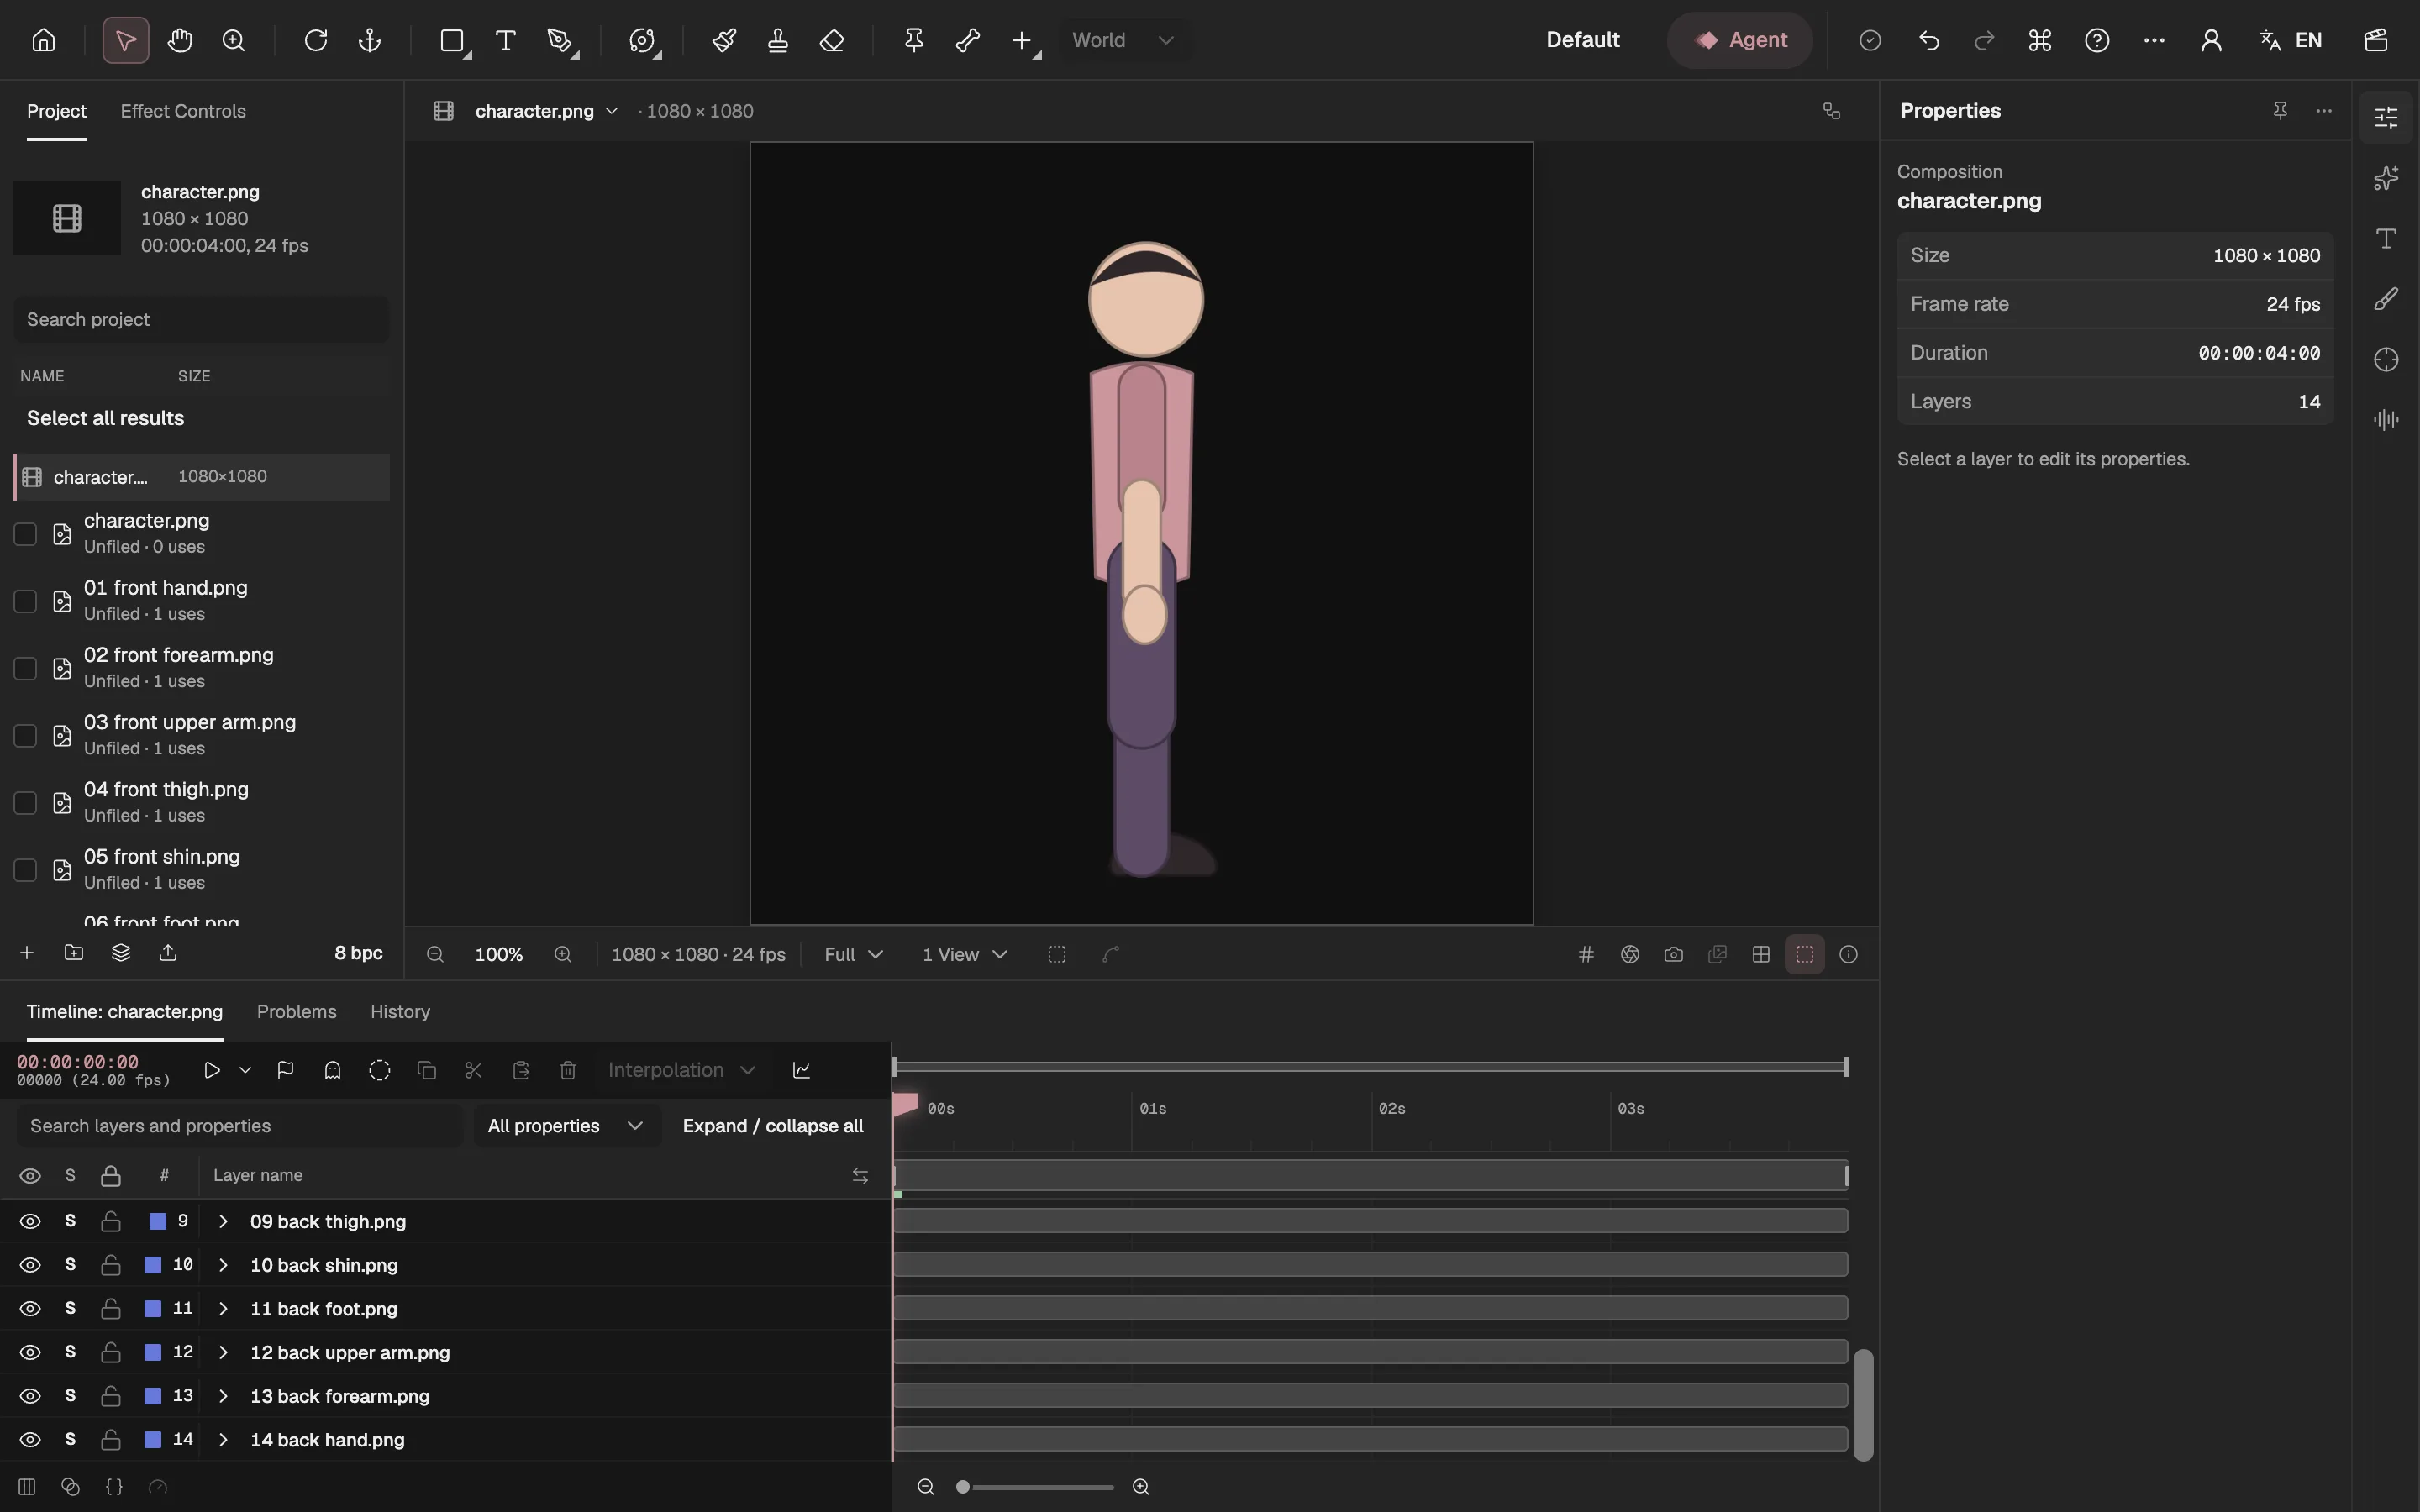
Task: Choose the Rotate tool
Action: tap(316, 40)
